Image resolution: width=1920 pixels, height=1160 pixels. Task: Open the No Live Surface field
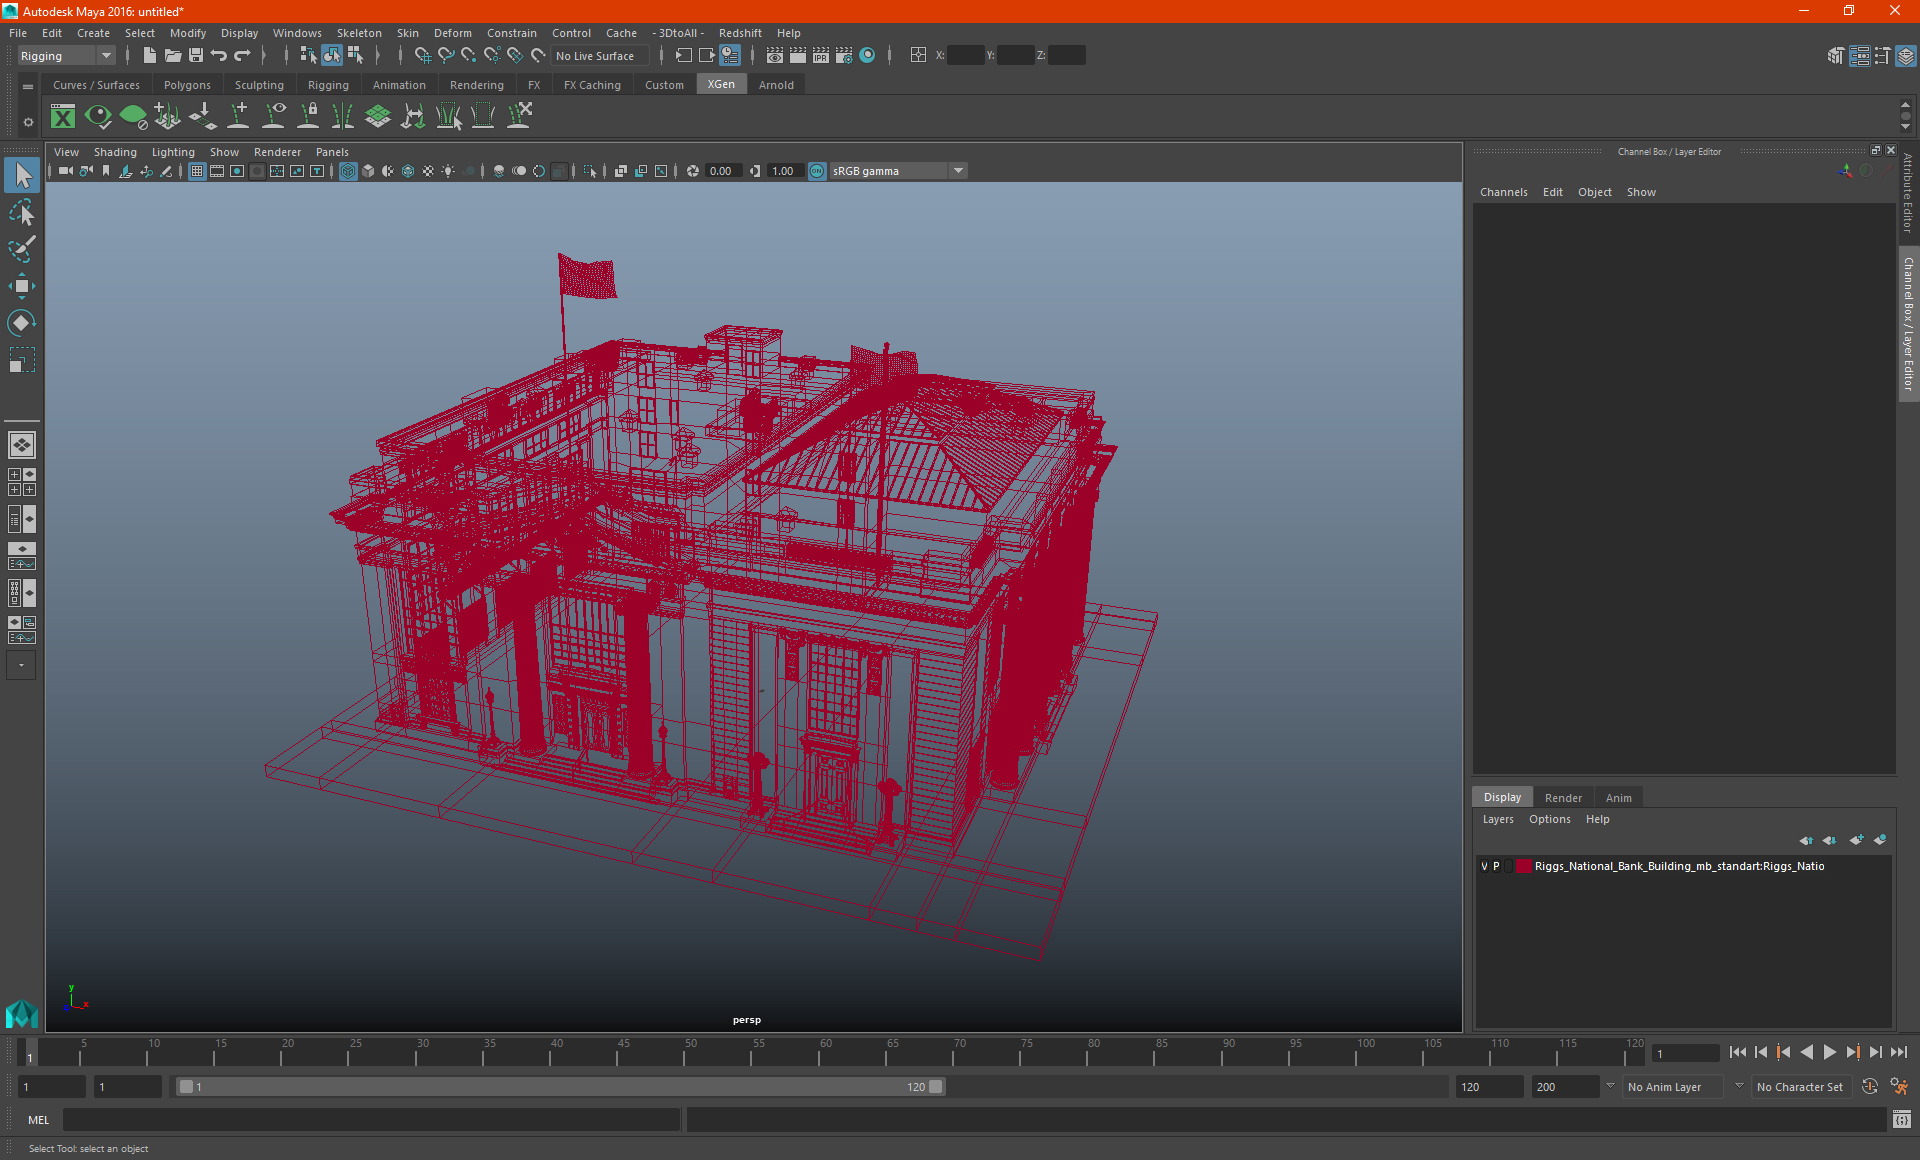pos(601,56)
